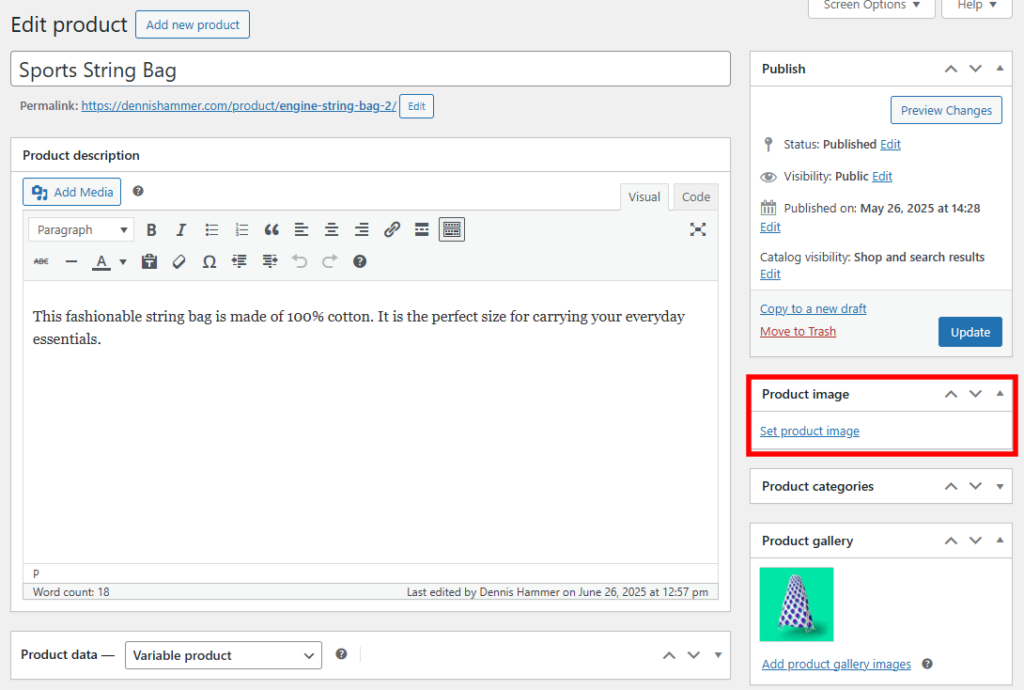The width and height of the screenshot is (1024, 690).
Task: Insert the Read More tag
Action: coord(421,229)
